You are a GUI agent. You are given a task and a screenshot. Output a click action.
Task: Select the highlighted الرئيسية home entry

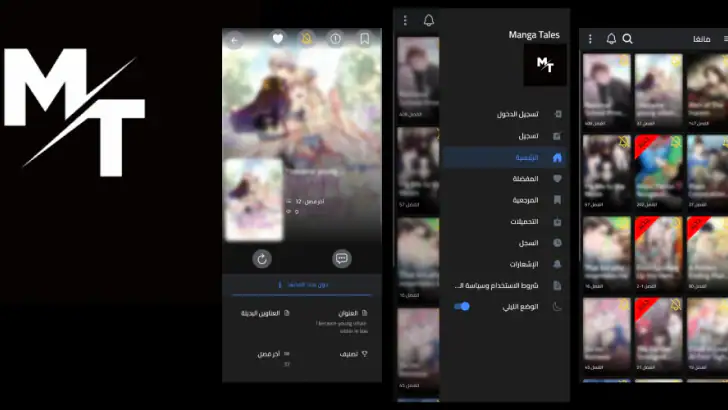(504, 157)
